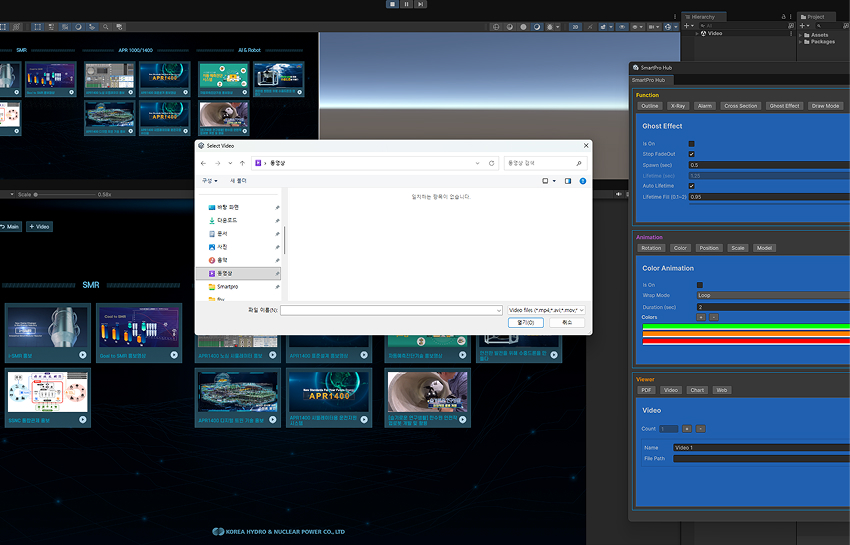Viewport: 850px width, 545px height.
Task: Click the Pause button in Unity toolbar
Action: 406,4
